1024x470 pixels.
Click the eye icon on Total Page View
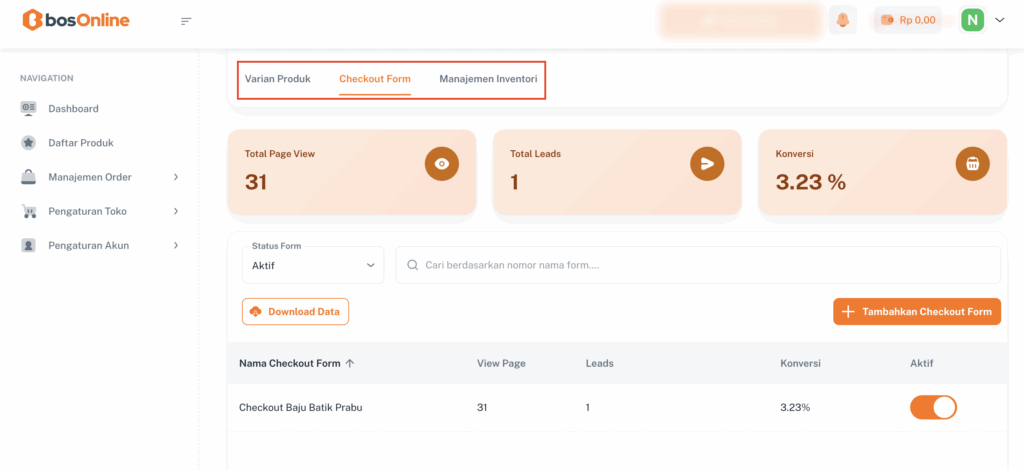pyautogui.click(x=442, y=164)
